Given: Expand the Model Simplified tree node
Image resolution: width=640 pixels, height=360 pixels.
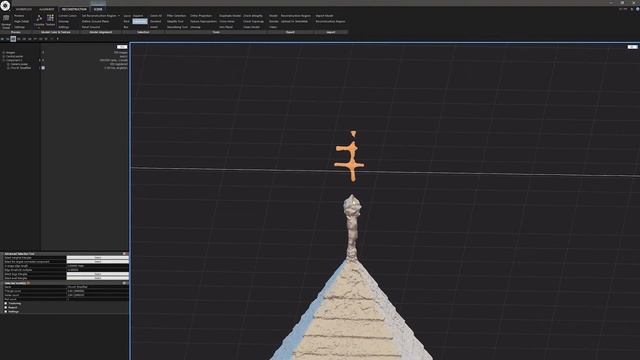Looking at the screenshot, I should (x=8, y=68).
